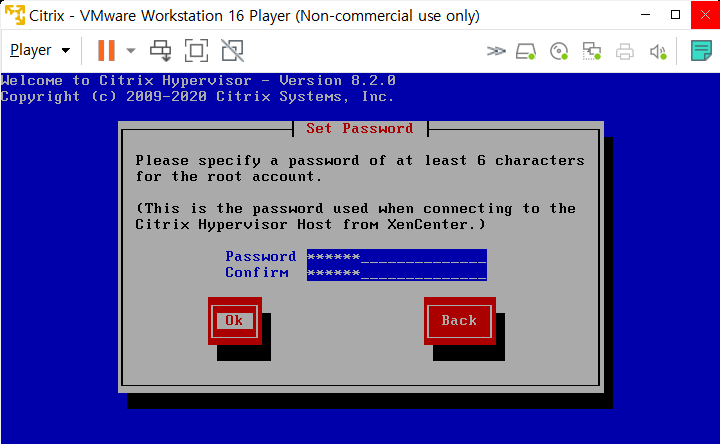This screenshot has height=444, width=720.
Task: Click the 'Password' field label
Action: click(x=260, y=257)
